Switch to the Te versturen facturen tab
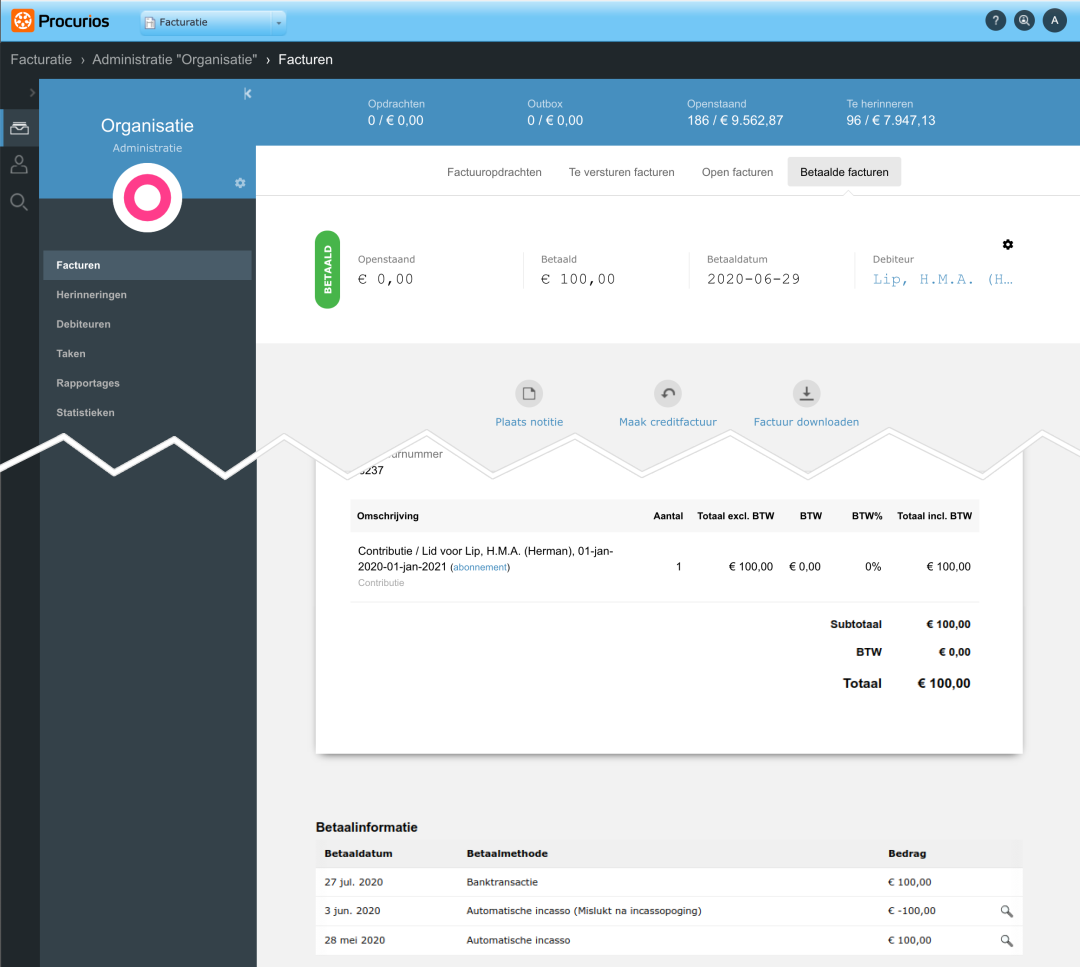 point(621,172)
